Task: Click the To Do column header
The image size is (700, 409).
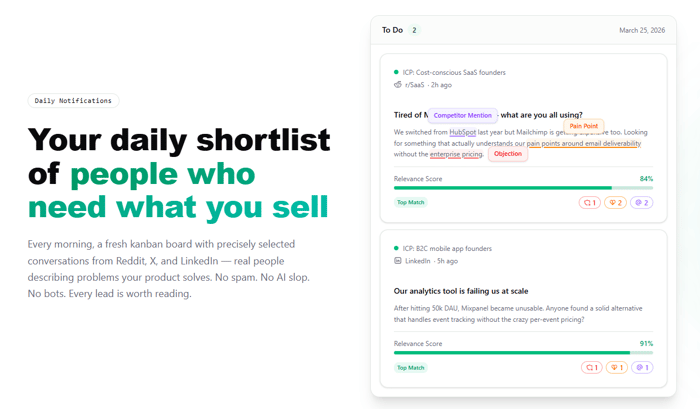Action: click(x=392, y=30)
